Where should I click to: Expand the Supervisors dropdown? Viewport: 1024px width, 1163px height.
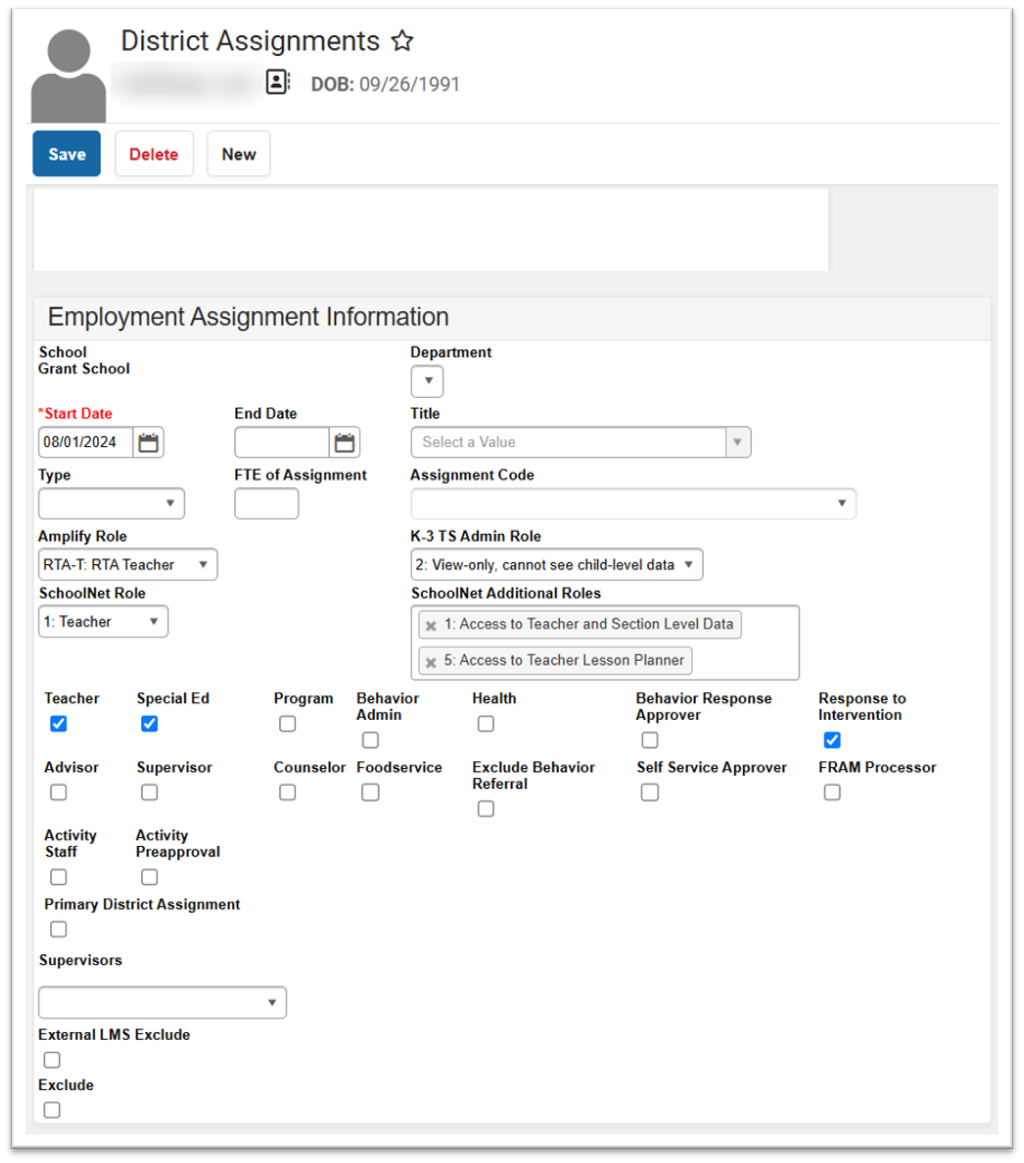[x=162, y=1003]
